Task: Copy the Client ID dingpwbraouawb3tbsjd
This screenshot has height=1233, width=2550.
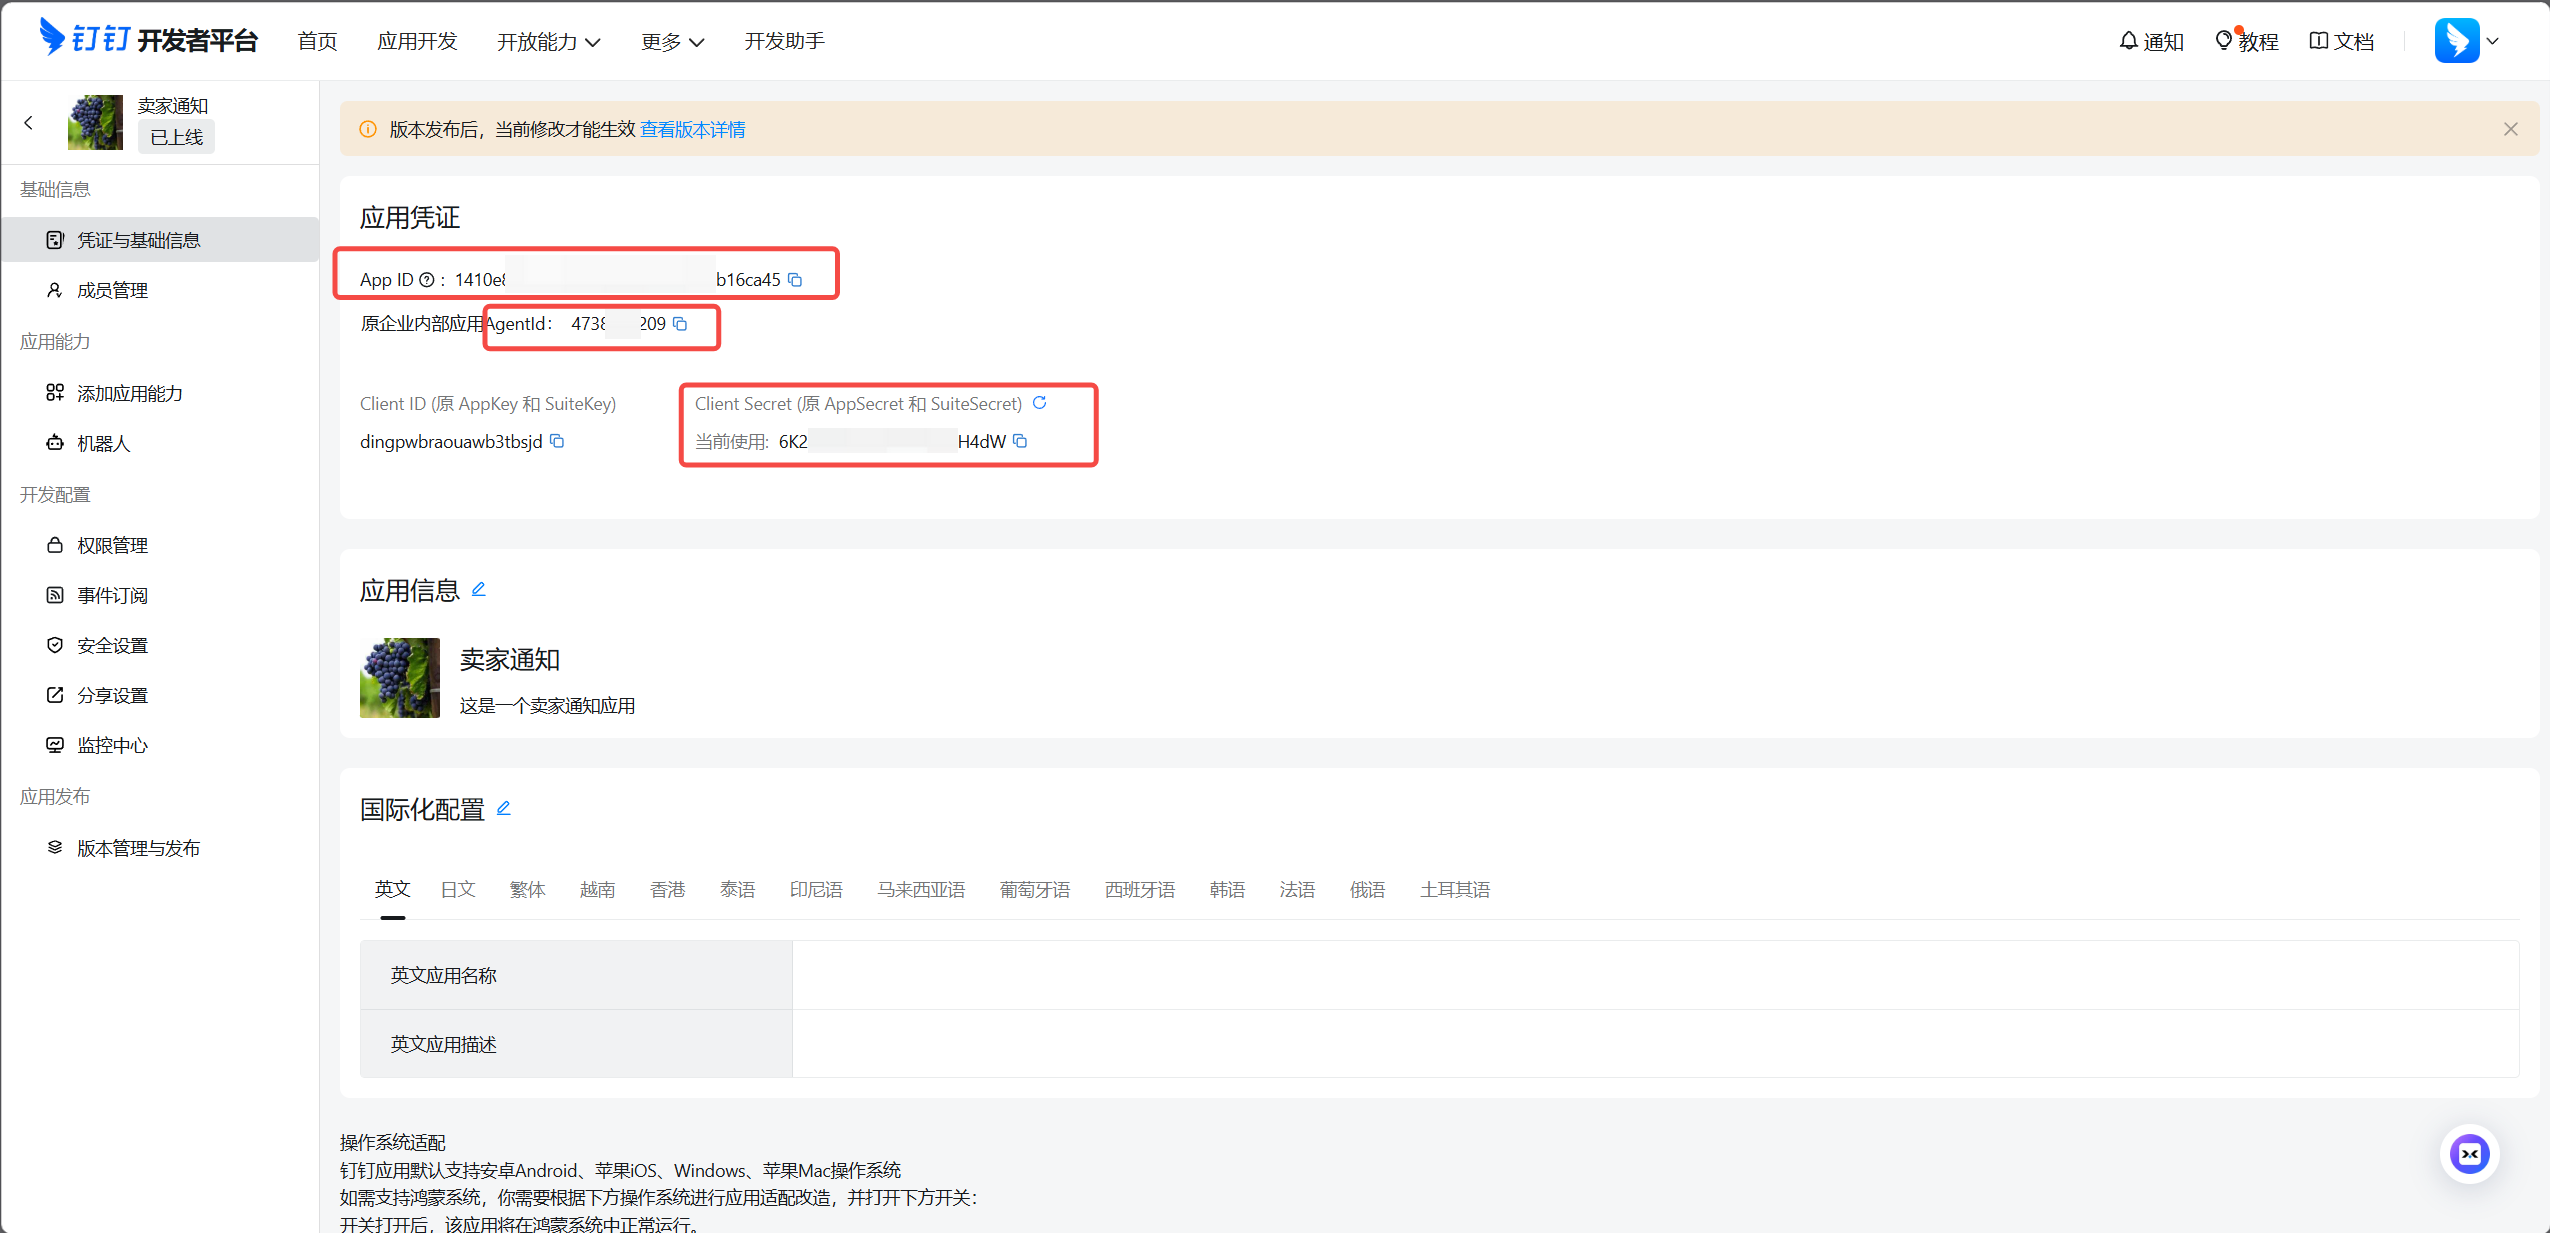Action: 557,441
